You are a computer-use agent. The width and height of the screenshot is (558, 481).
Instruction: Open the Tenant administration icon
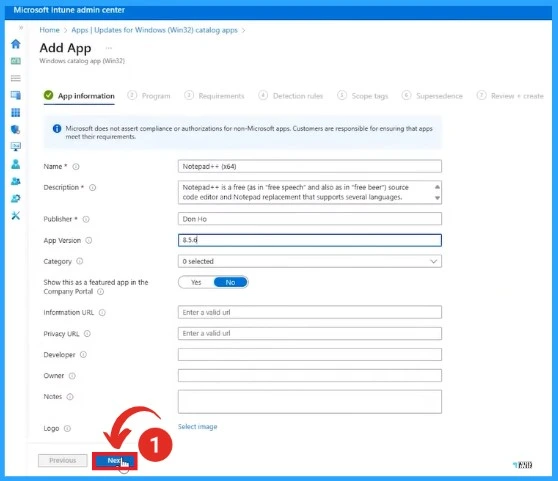click(x=16, y=198)
